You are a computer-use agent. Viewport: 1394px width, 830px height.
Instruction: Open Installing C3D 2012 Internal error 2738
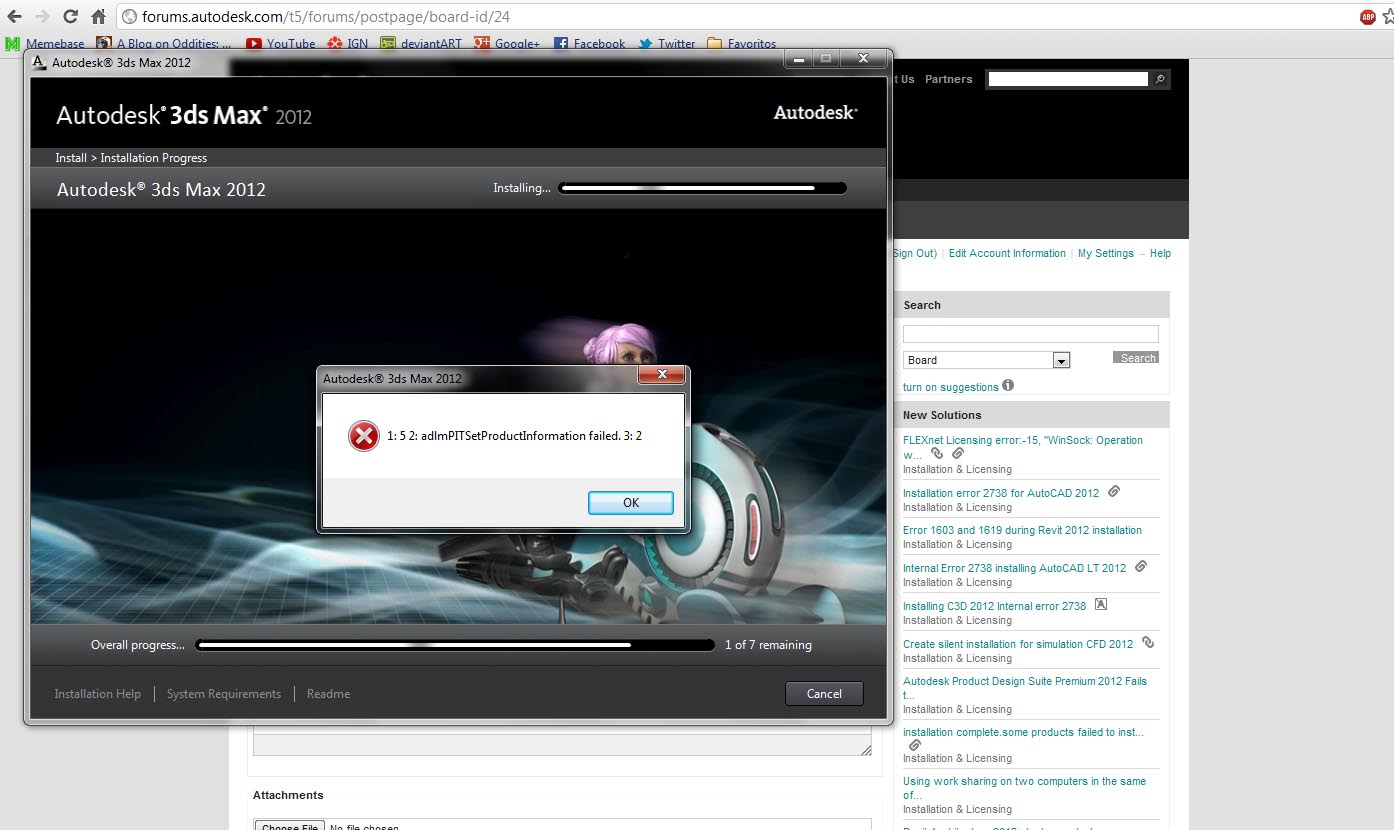994,606
